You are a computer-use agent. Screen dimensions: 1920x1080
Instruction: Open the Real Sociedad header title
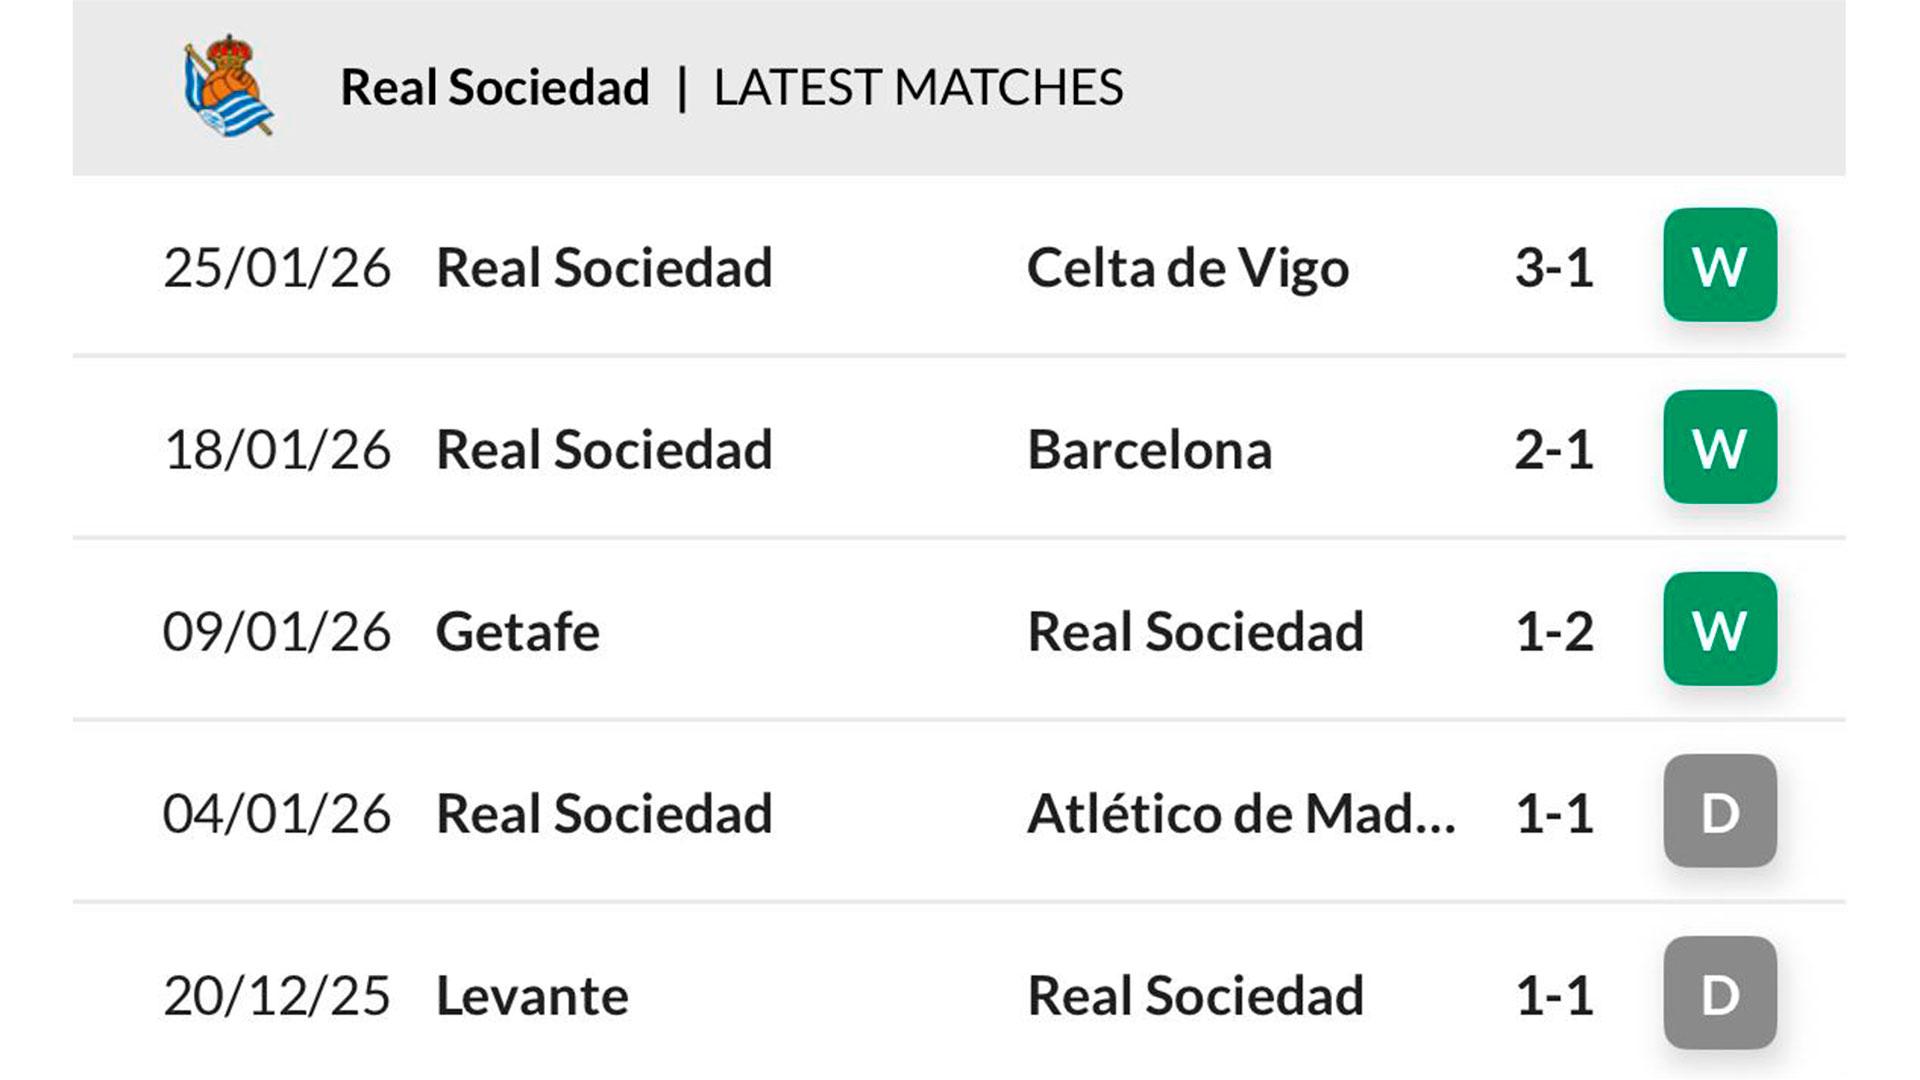click(495, 87)
